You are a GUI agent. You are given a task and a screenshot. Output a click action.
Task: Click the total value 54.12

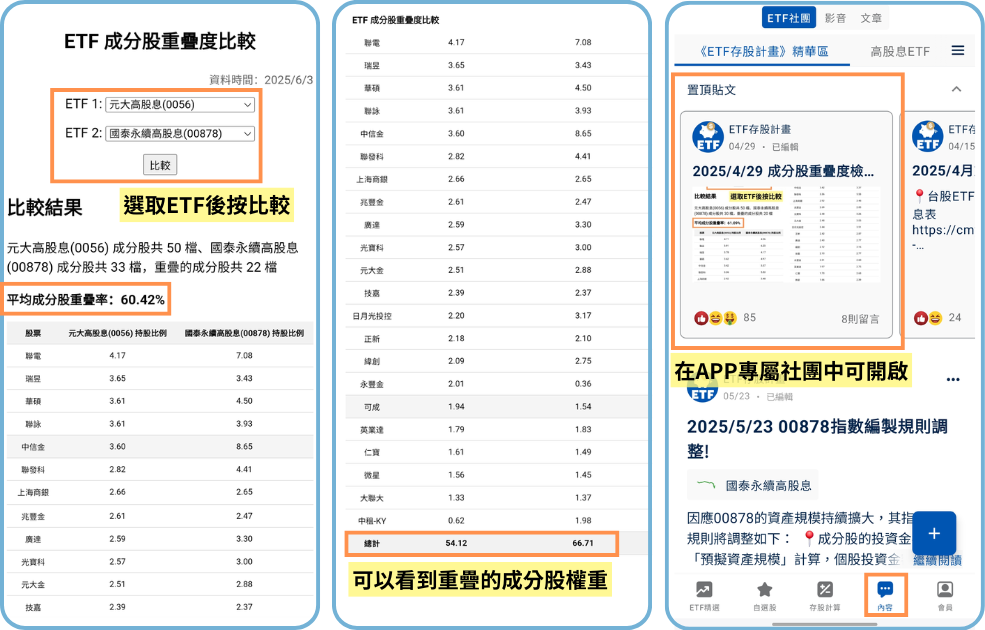tap(456, 543)
